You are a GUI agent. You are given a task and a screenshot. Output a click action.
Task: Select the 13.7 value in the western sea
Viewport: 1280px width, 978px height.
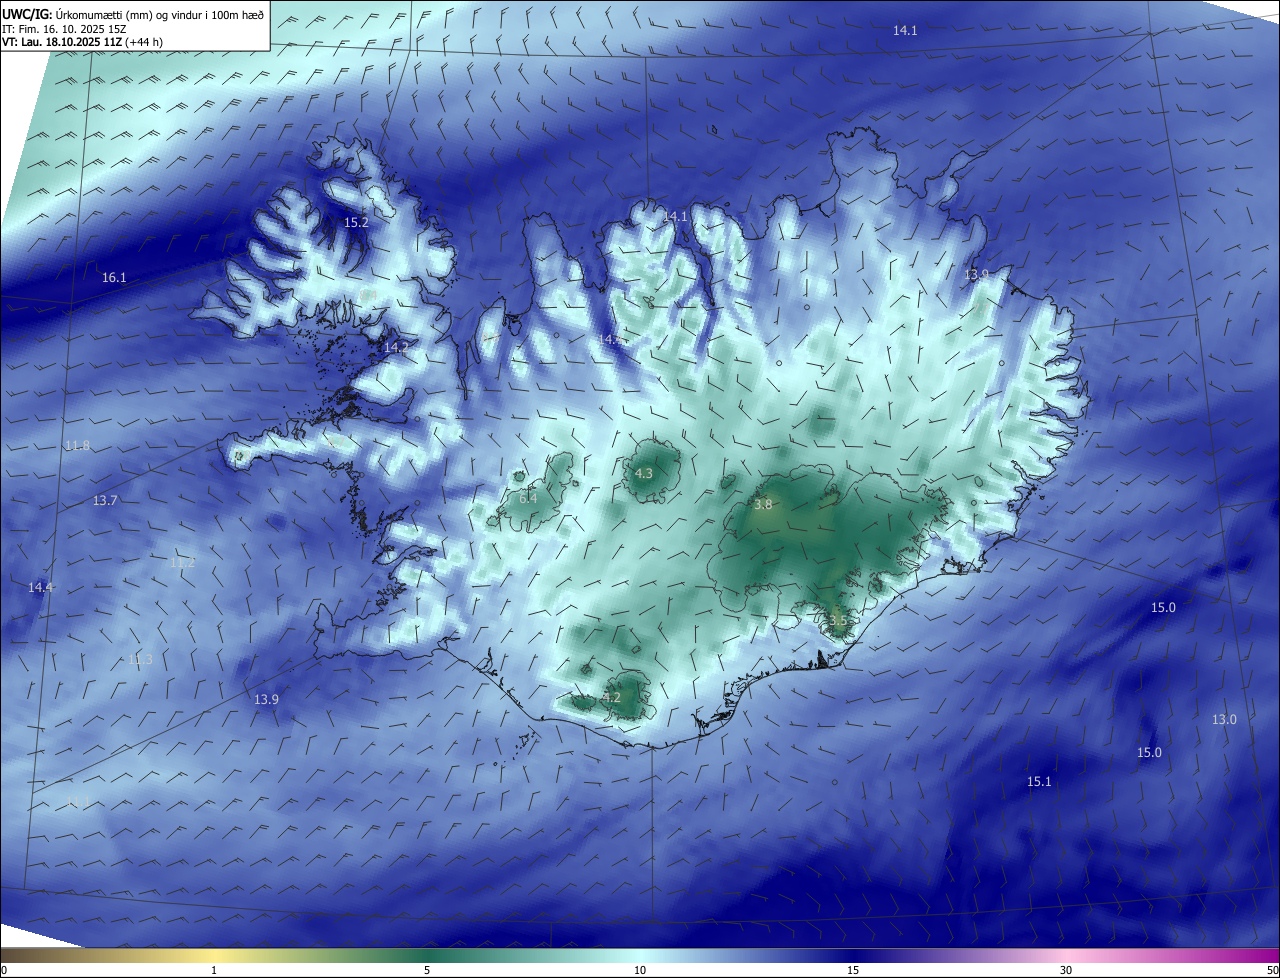coord(105,500)
